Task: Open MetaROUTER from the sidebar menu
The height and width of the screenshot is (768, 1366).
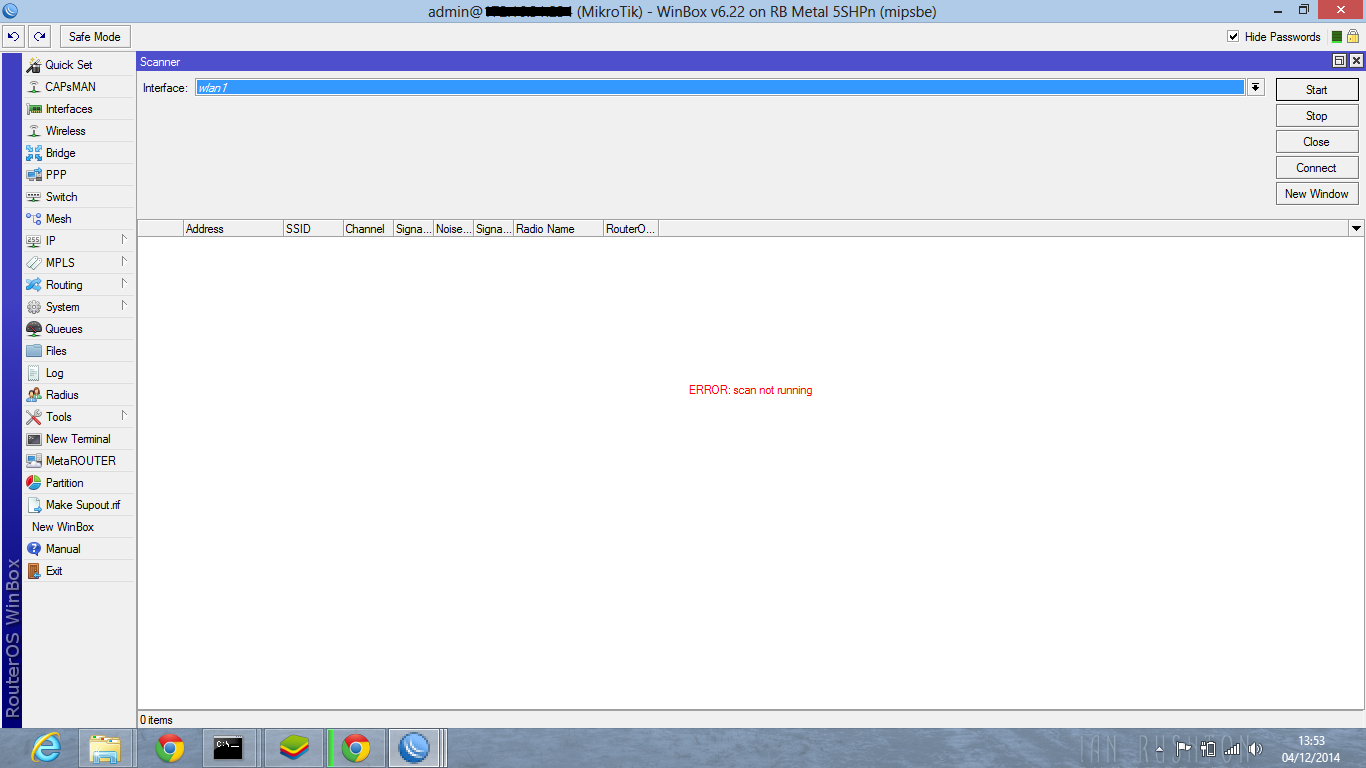Action: 78,461
